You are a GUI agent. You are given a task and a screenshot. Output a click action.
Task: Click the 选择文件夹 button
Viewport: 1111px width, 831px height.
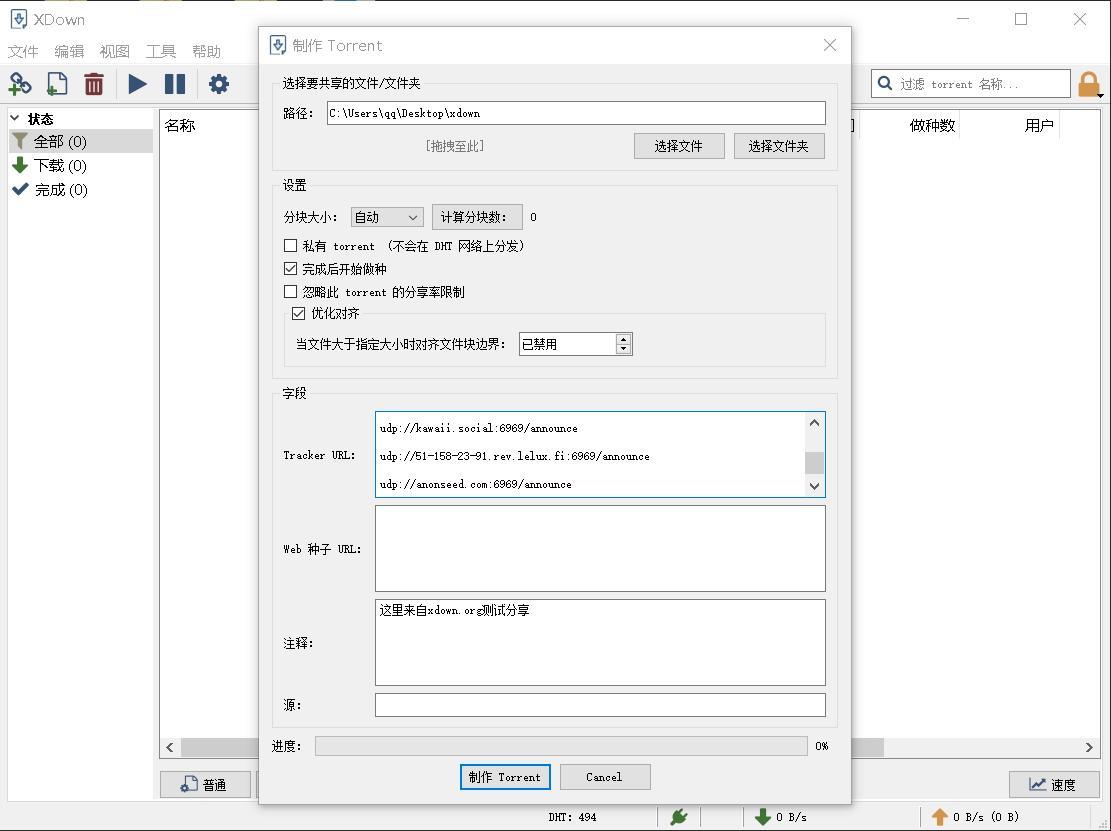coord(779,146)
